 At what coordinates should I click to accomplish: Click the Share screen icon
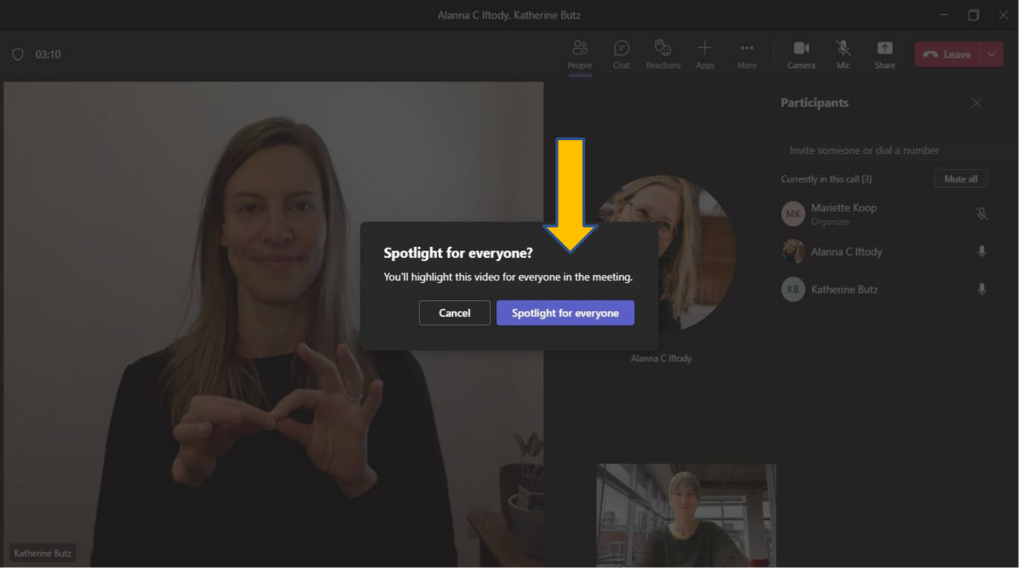(884, 49)
